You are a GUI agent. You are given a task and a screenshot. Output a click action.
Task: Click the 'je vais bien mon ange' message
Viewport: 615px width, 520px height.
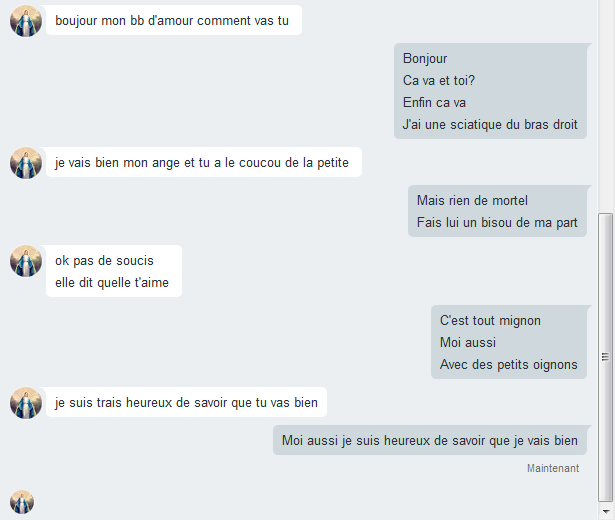(x=204, y=162)
